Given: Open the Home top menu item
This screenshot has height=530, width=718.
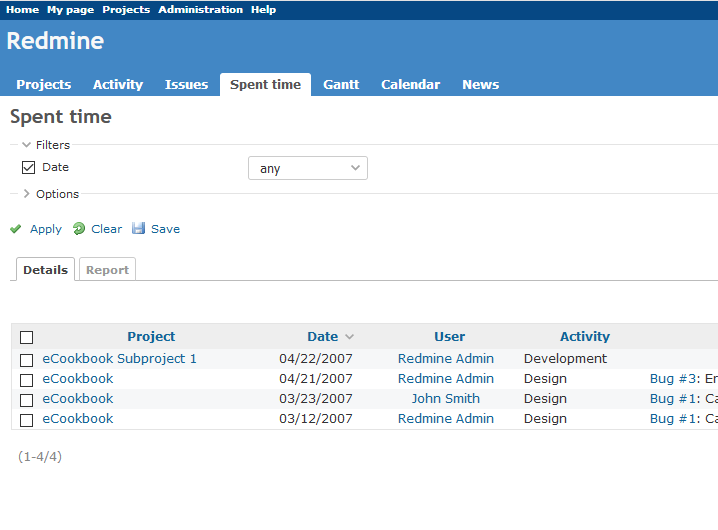Looking at the screenshot, I should click(22, 10).
